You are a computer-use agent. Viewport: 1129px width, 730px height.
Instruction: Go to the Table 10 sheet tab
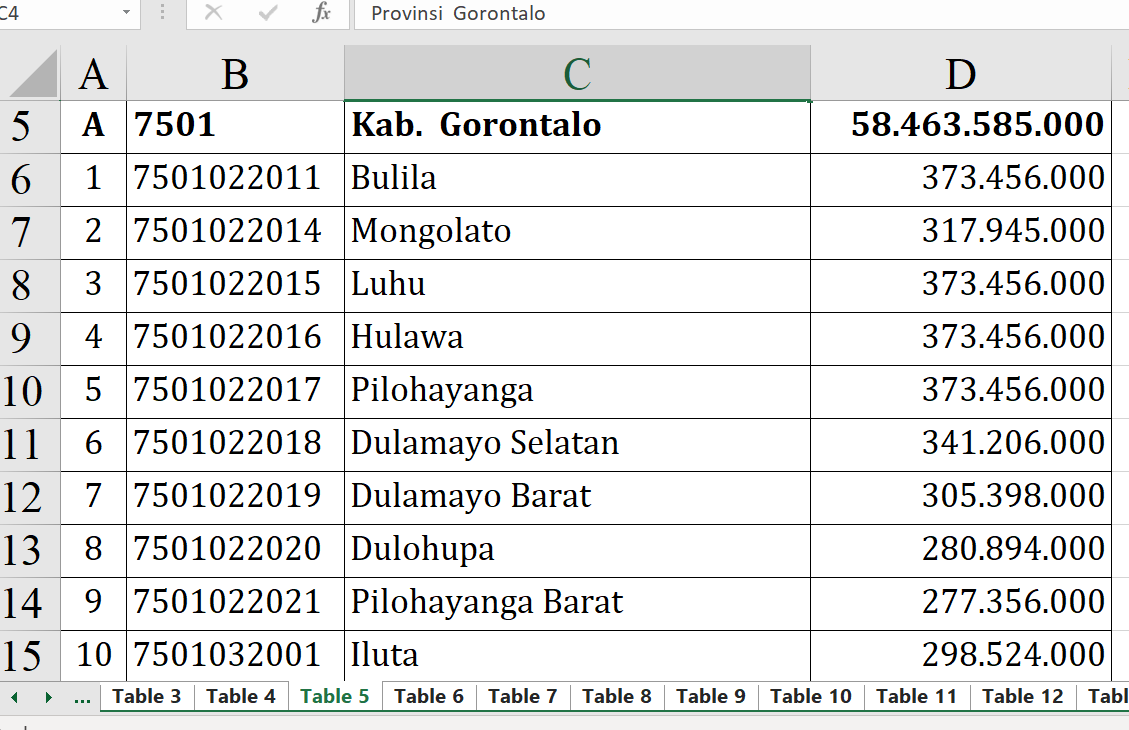point(811,697)
